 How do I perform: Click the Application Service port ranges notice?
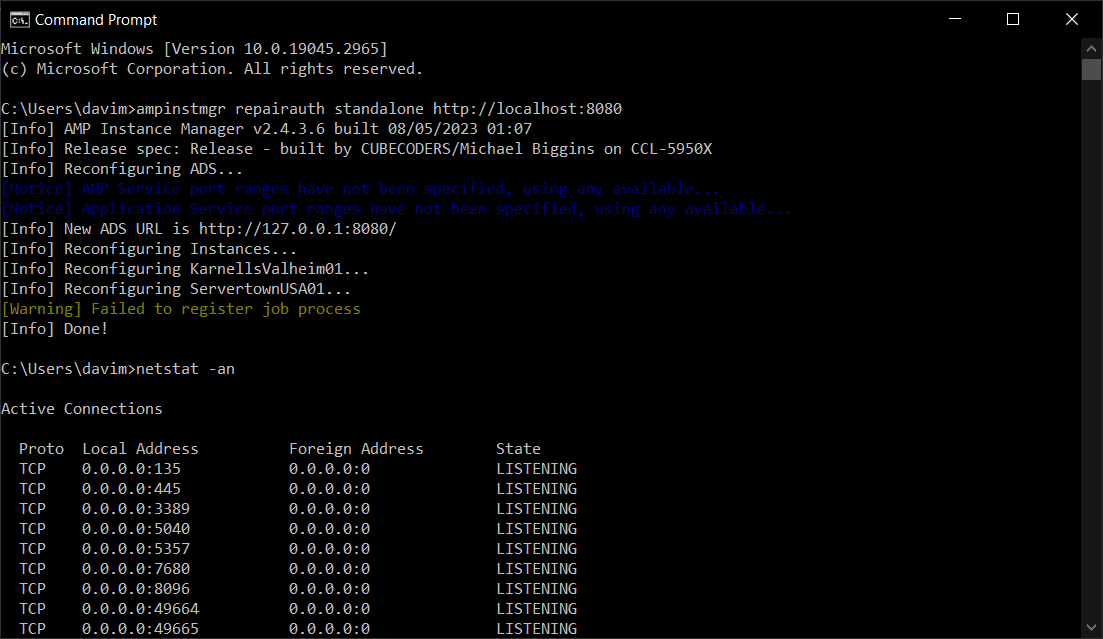click(x=397, y=209)
